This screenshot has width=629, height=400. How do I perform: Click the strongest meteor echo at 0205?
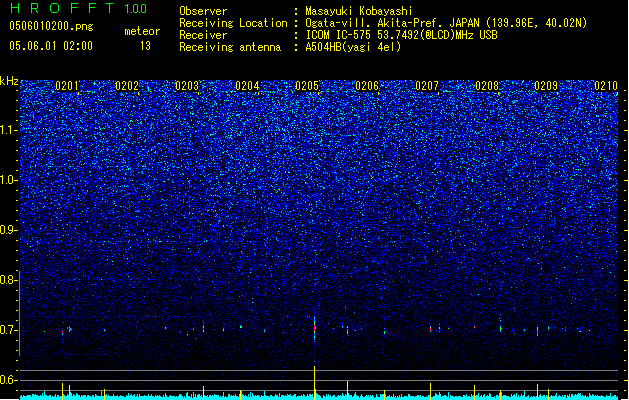[x=314, y=329]
